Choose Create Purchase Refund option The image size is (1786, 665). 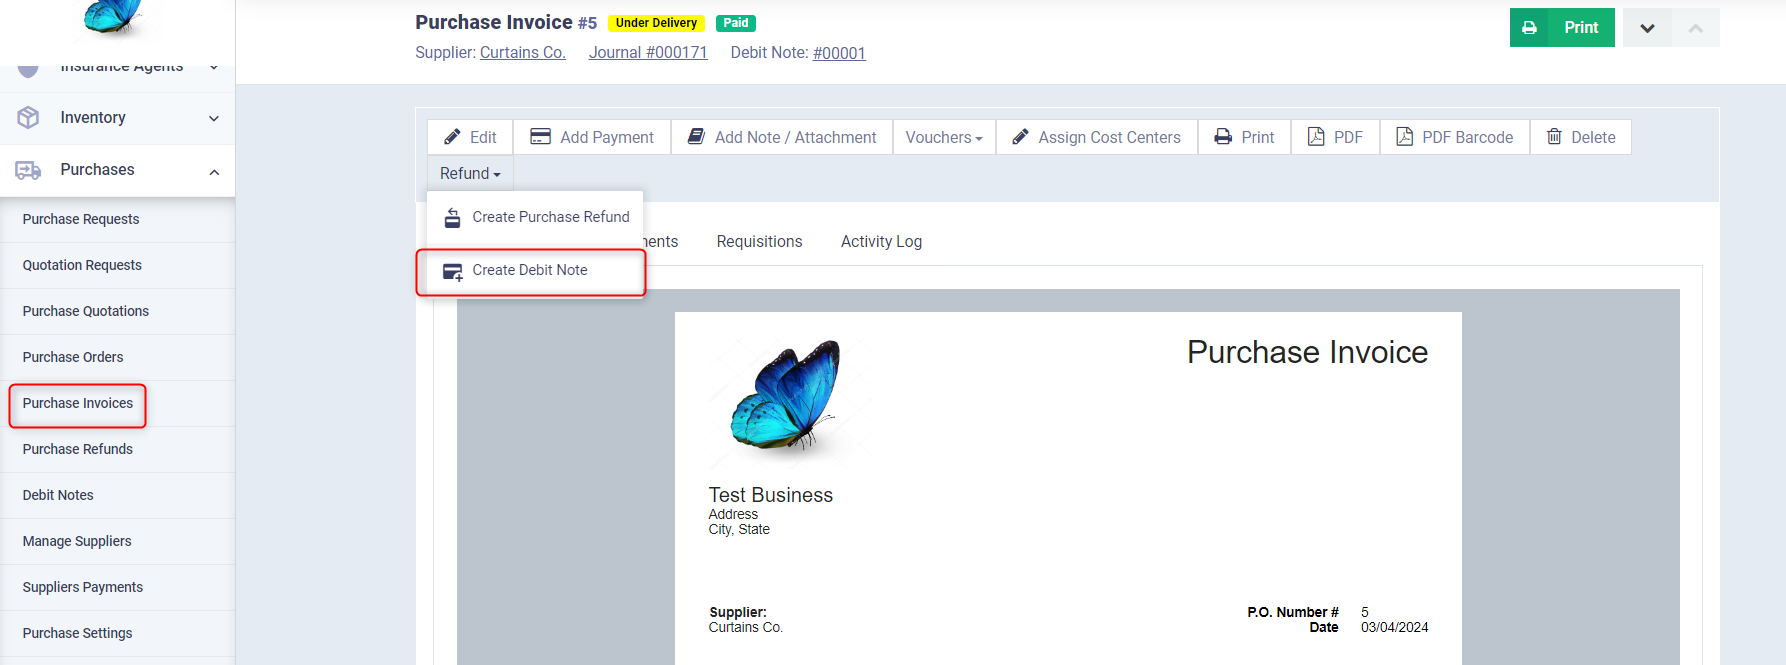(550, 217)
